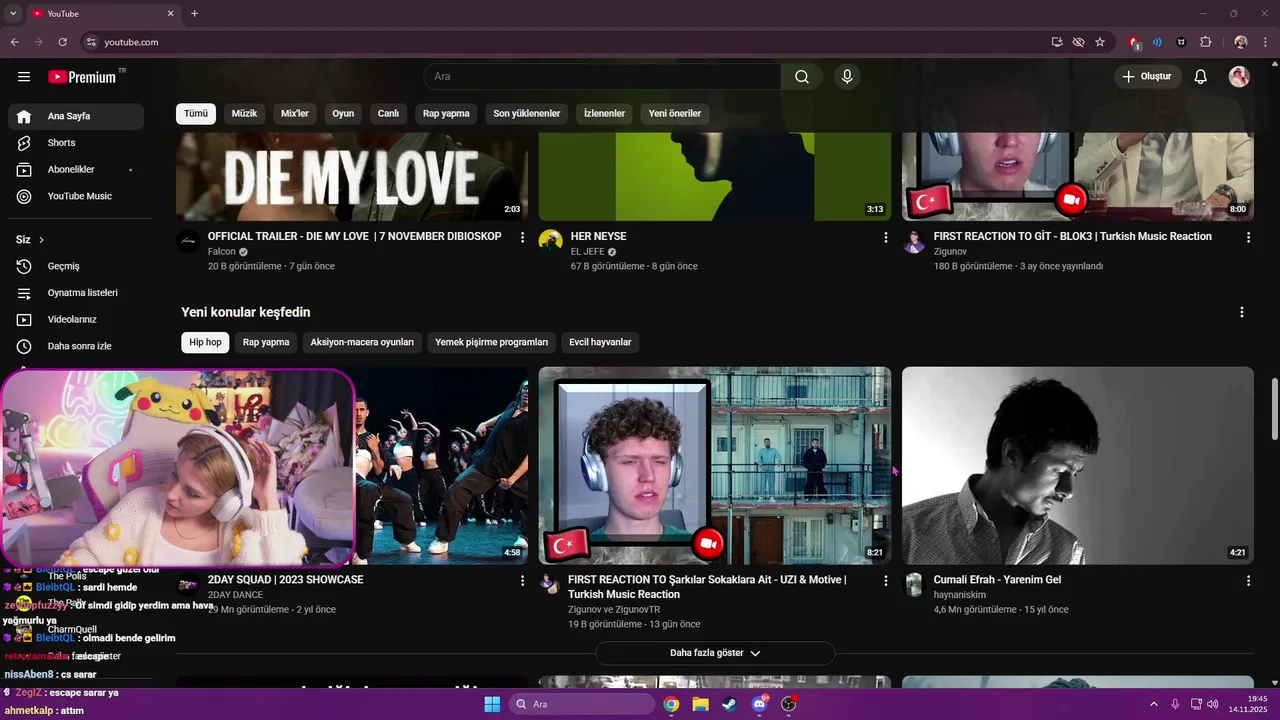1280x720 pixels.
Task: Open Geçmiş history in the sidebar
Action: 76,266
